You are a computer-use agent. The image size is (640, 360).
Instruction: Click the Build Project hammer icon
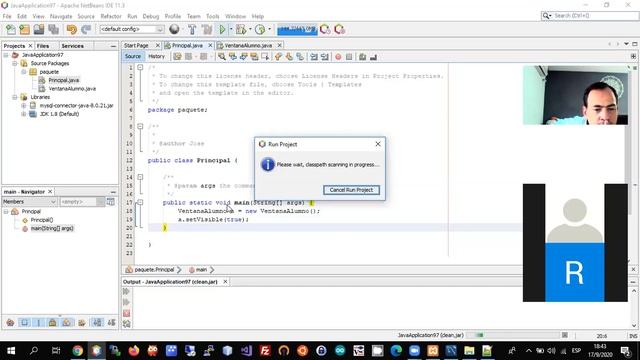click(x=192, y=29)
